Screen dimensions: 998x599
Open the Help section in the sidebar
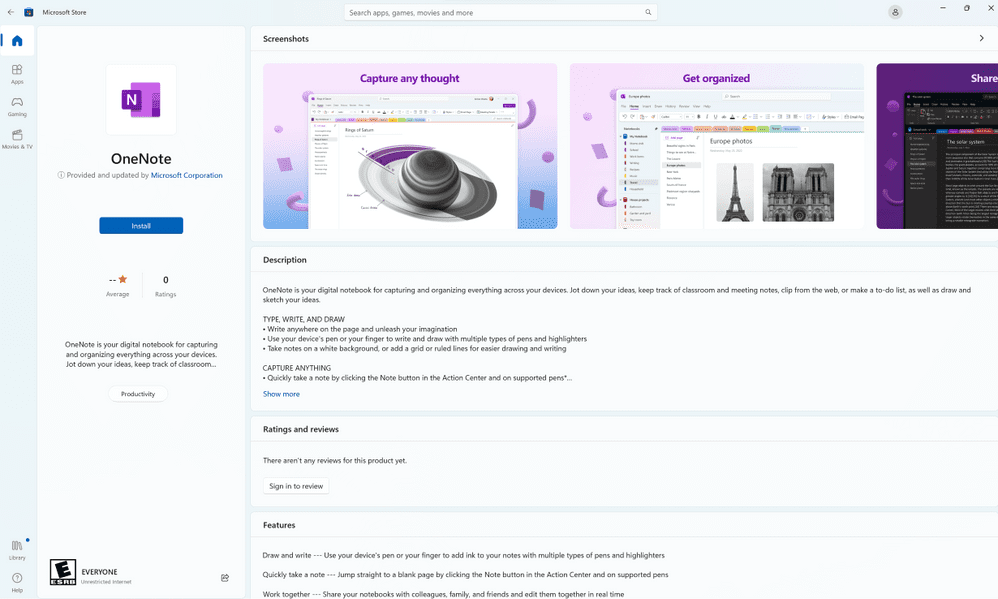point(17,580)
